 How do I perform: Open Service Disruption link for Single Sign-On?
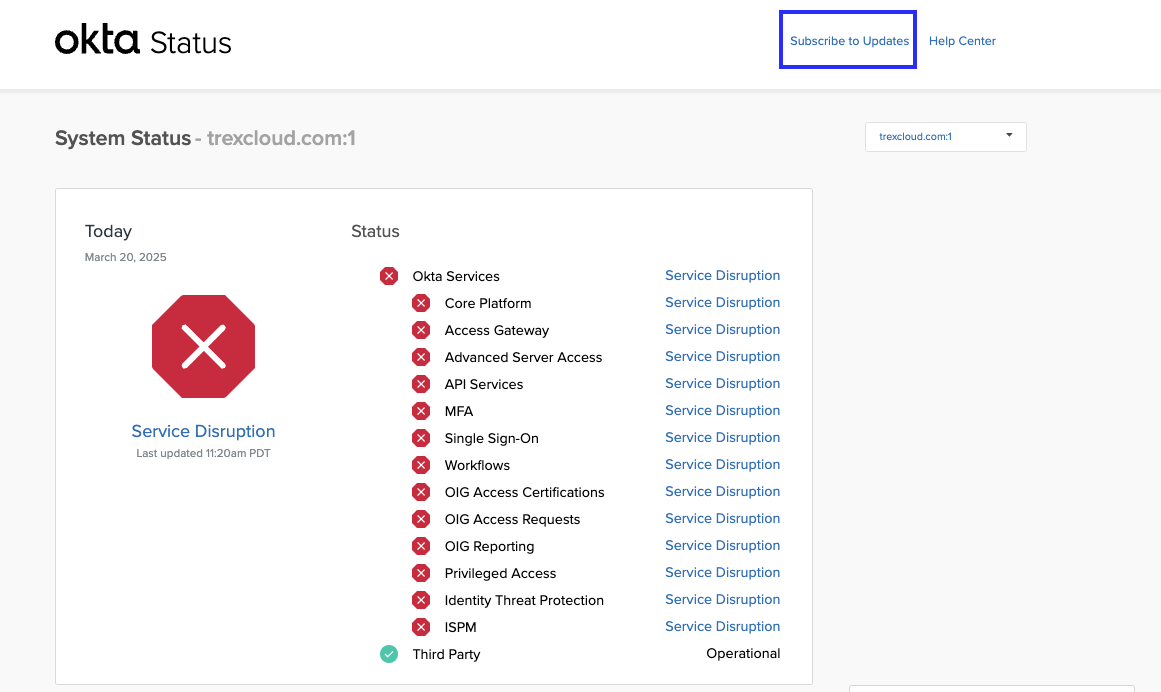point(723,437)
